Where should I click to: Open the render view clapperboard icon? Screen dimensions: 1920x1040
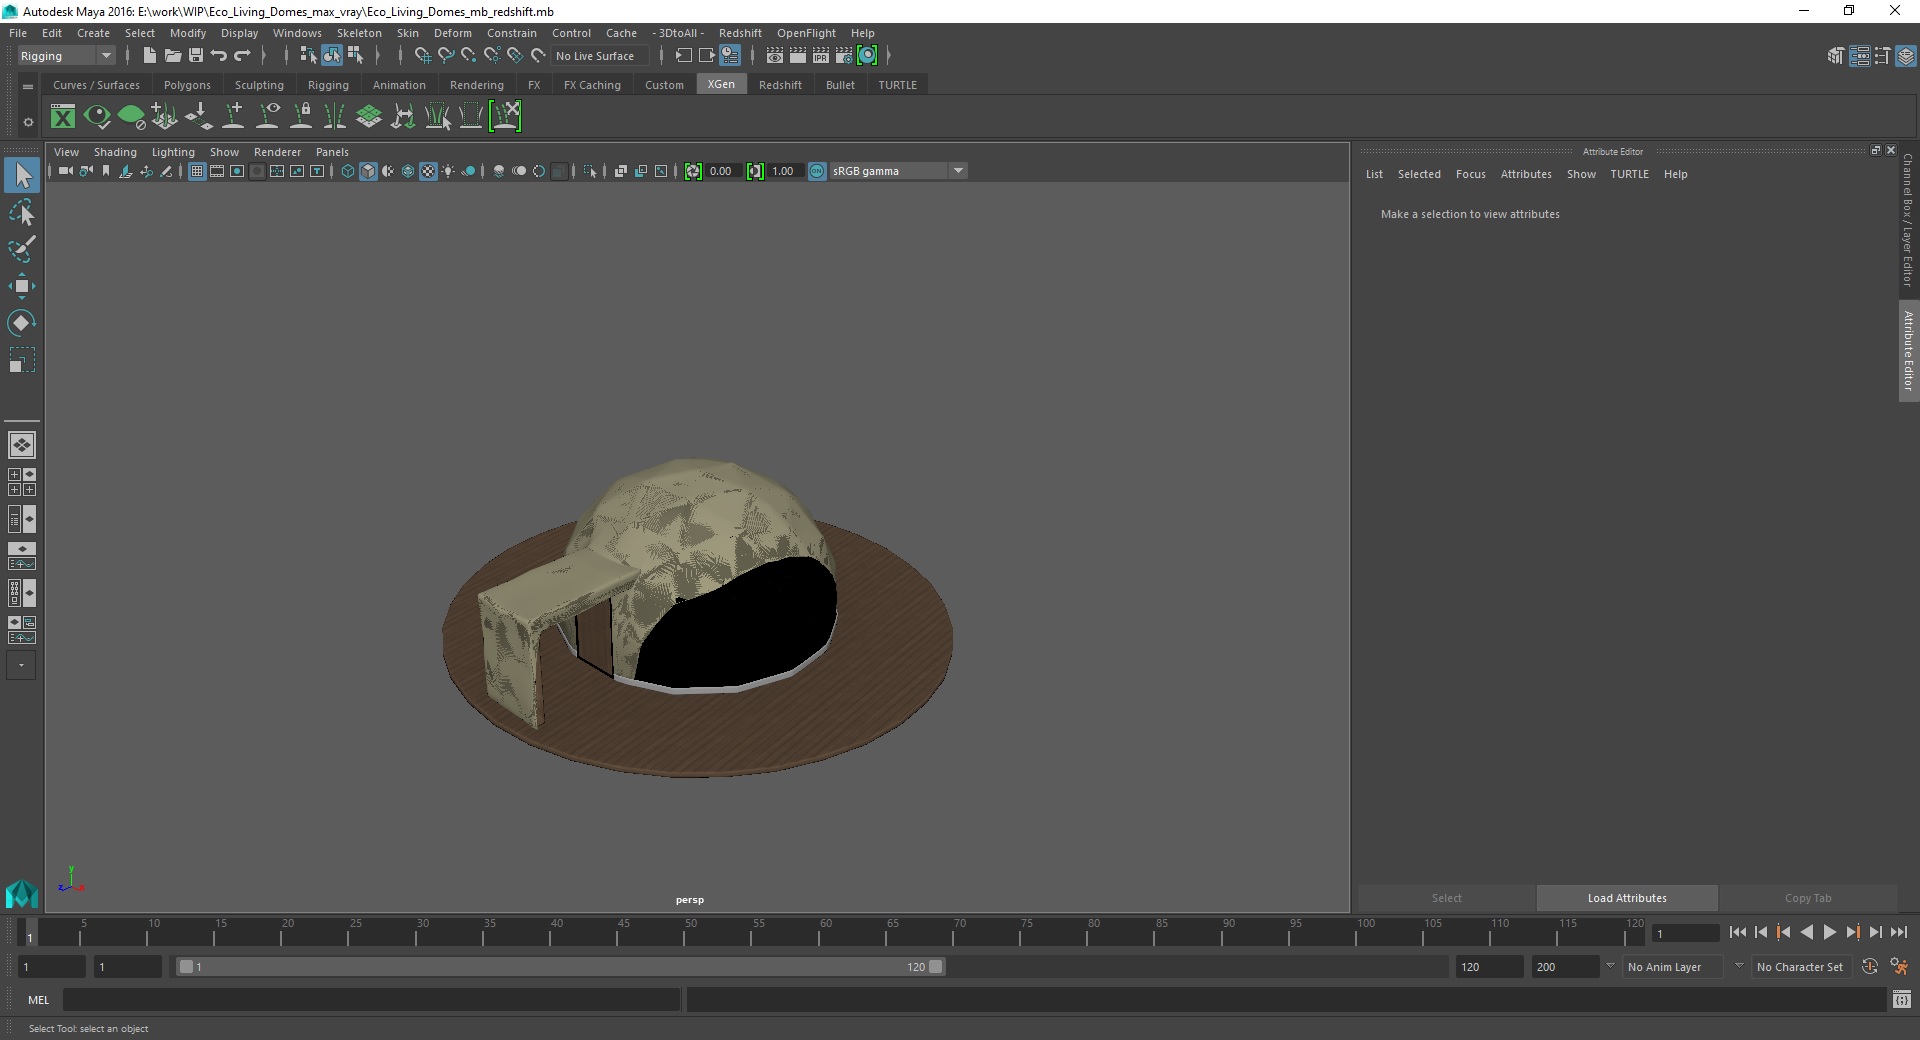(x=775, y=56)
